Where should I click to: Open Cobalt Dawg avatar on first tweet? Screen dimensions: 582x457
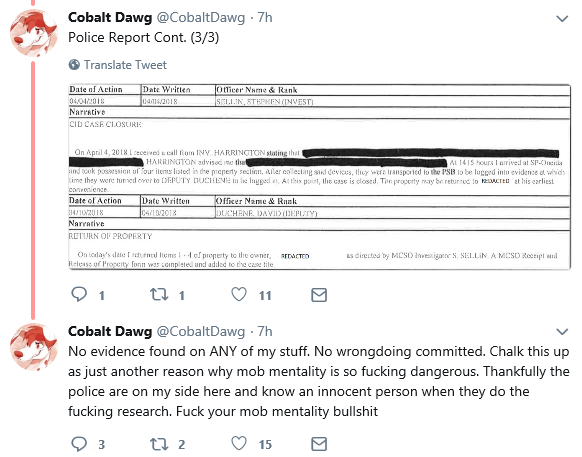tap(33, 33)
